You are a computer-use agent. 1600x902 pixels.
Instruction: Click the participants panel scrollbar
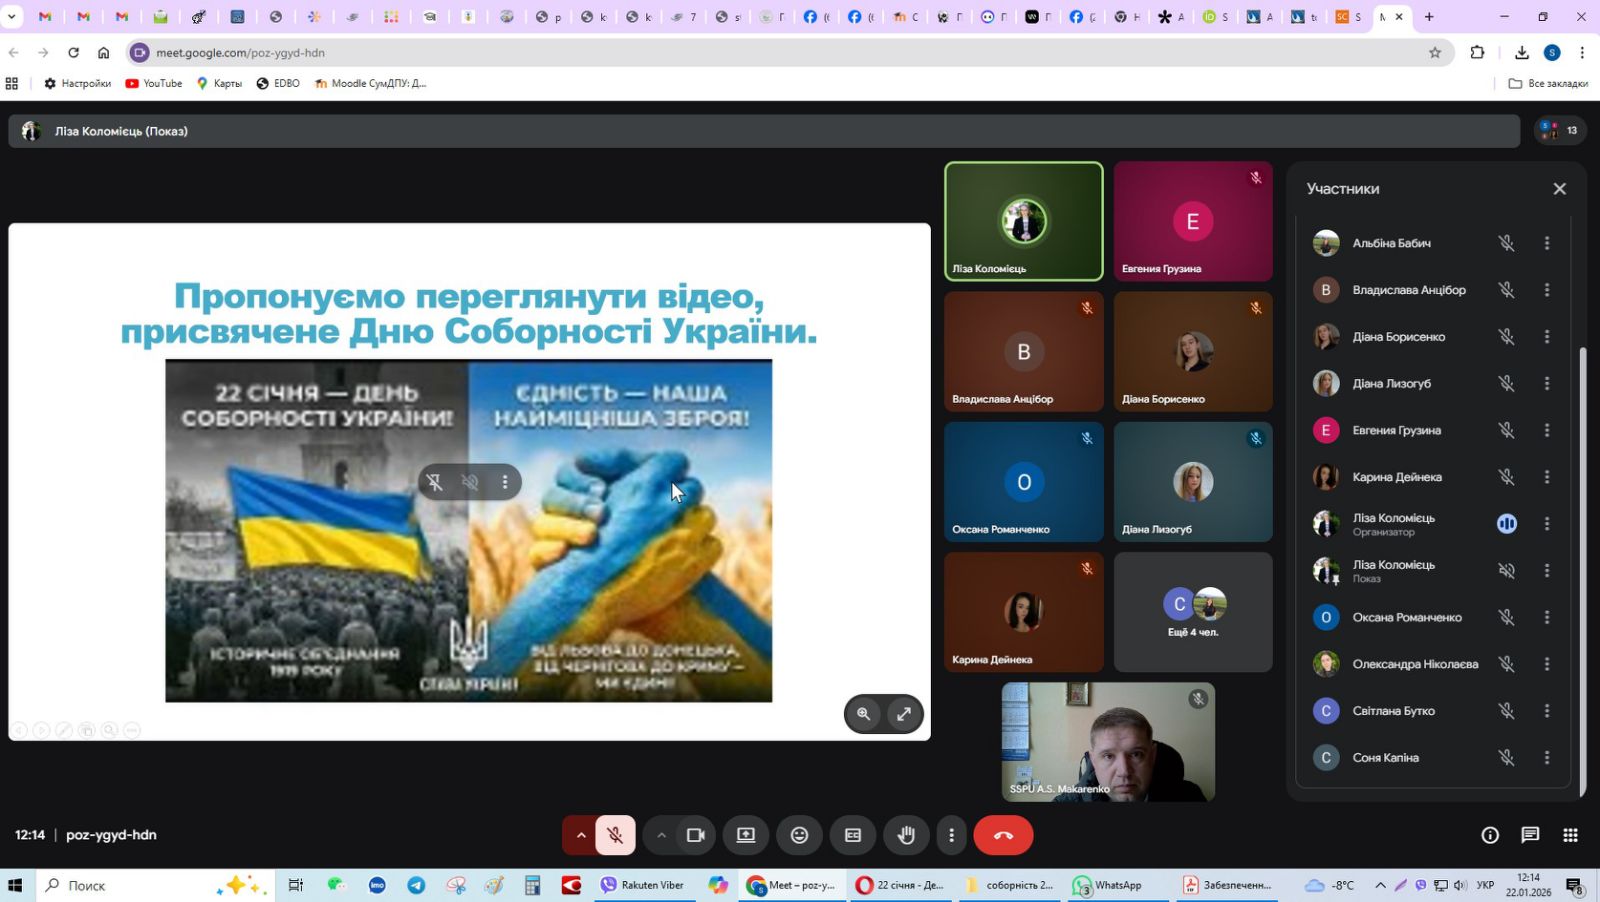[1582, 570]
